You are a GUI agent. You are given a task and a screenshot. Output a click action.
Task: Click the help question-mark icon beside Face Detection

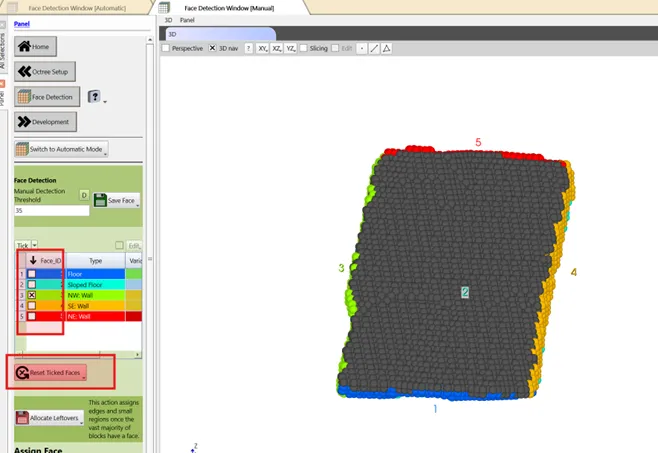click(94, 97)
